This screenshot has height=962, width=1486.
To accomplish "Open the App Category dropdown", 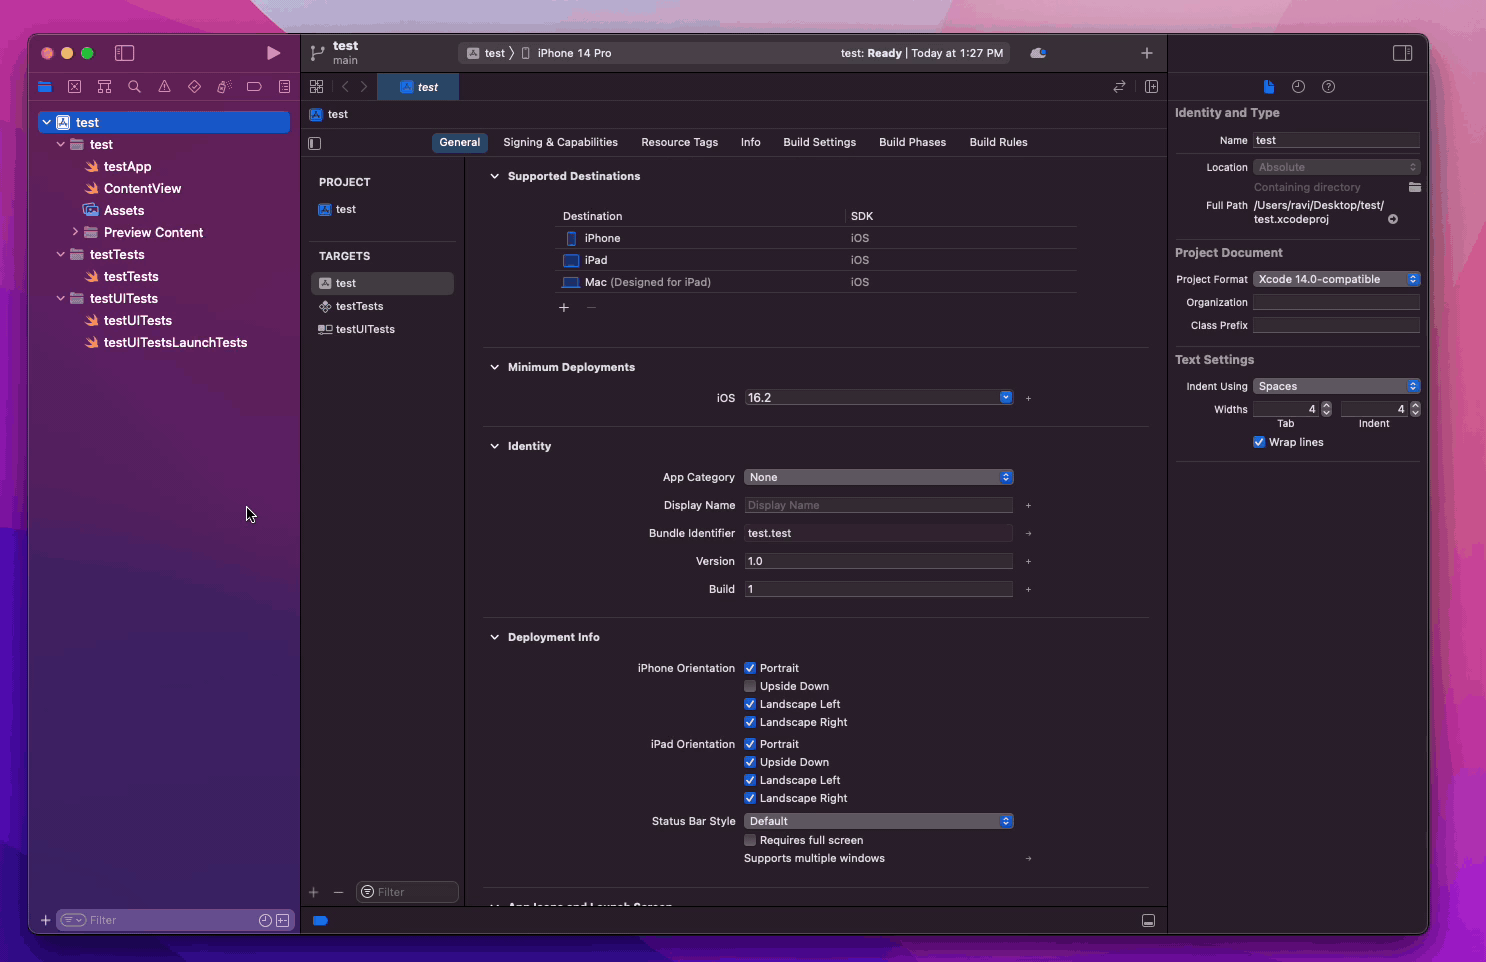I will (878, 477).
